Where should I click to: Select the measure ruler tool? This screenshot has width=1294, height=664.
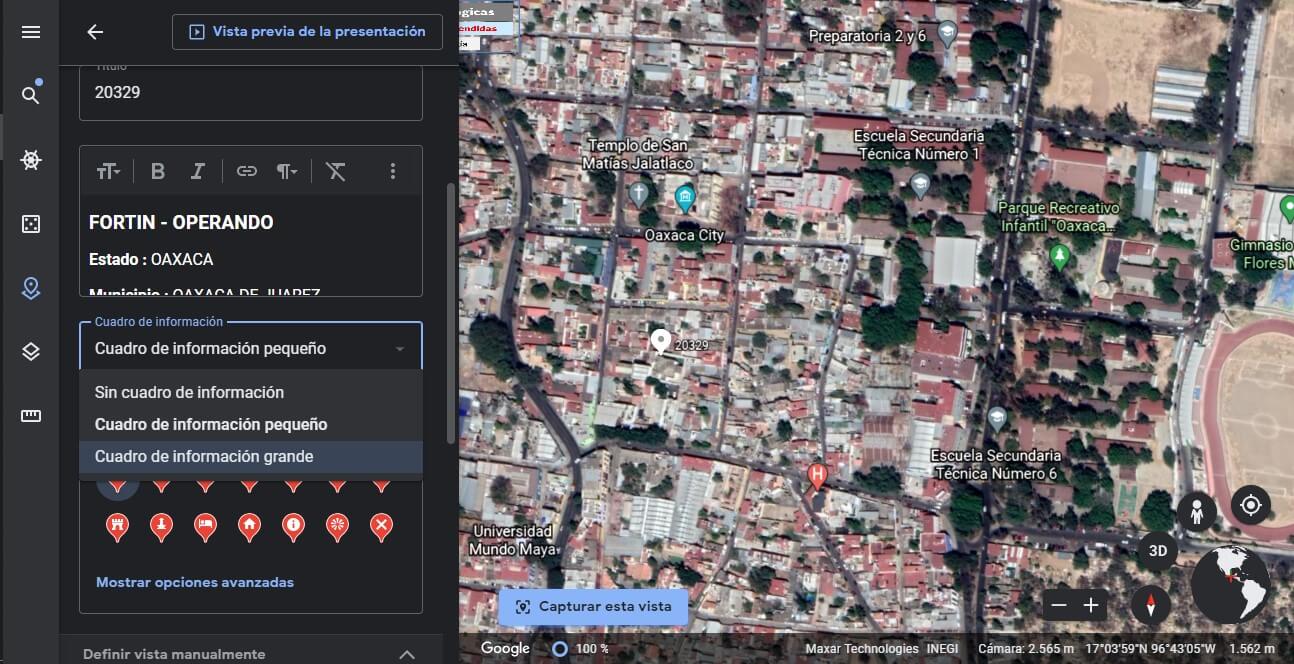click(x=31, y=416)
